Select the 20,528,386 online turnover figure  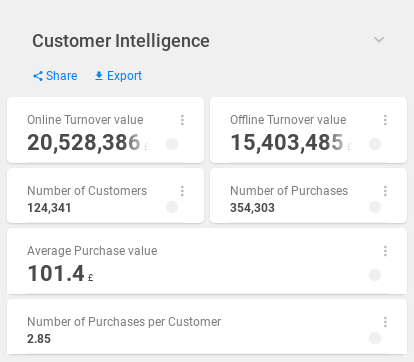(84, 143)
